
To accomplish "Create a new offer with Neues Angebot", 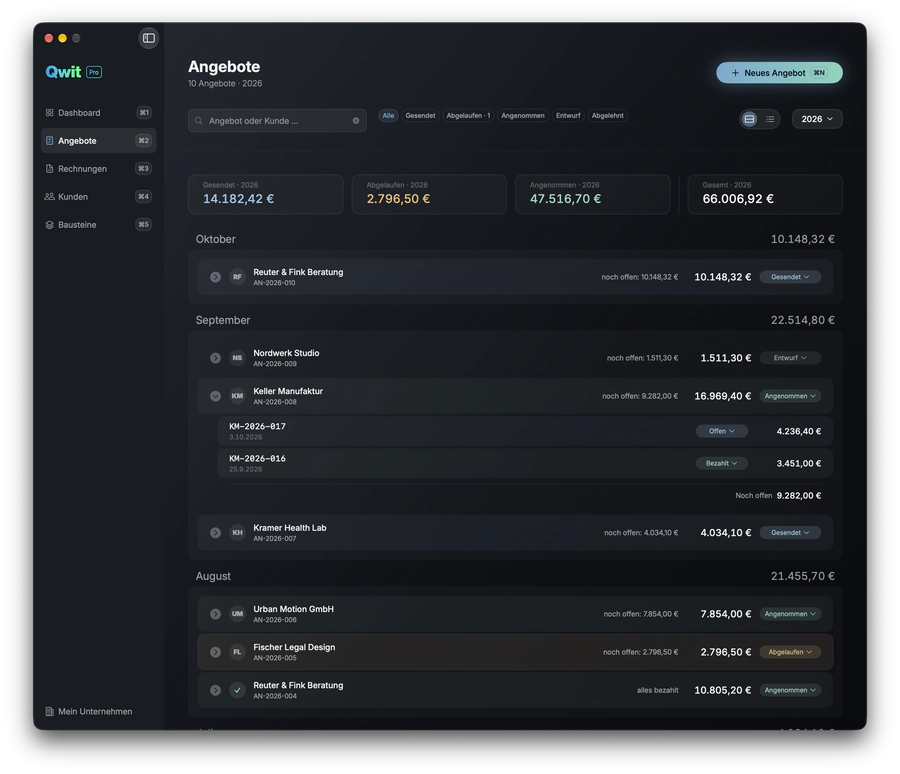I will click(779, 73).
